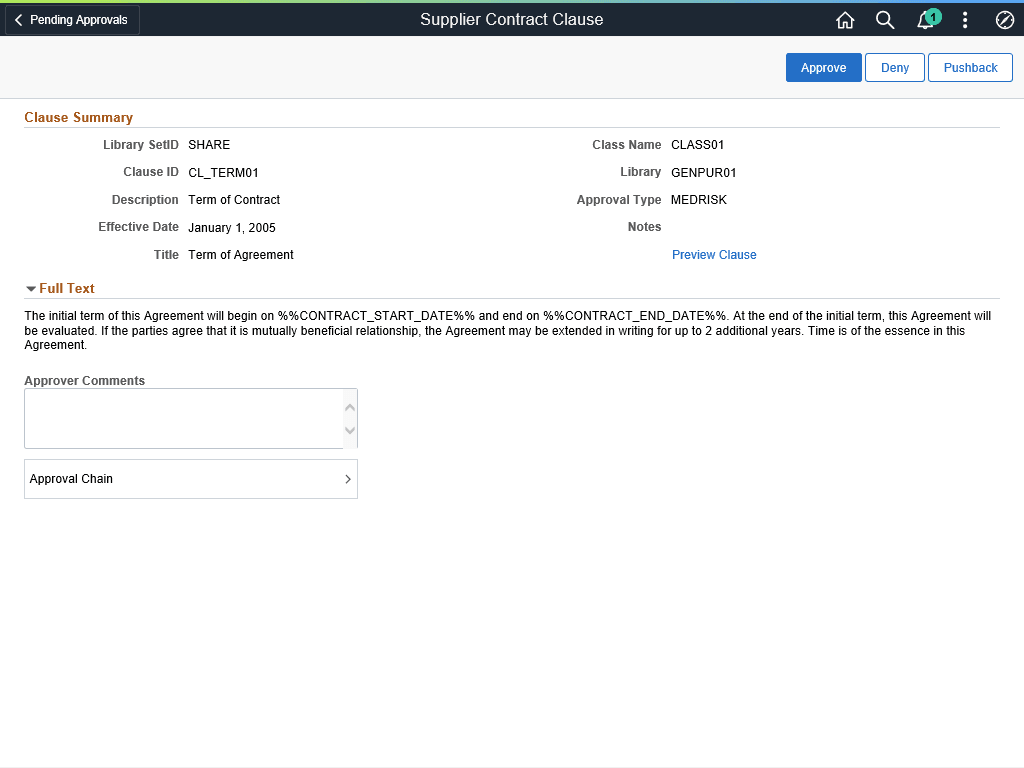Screen dimensions: 1024x768
Task: Click the back arrow chevron in the banner
Action: pos(17,19)
